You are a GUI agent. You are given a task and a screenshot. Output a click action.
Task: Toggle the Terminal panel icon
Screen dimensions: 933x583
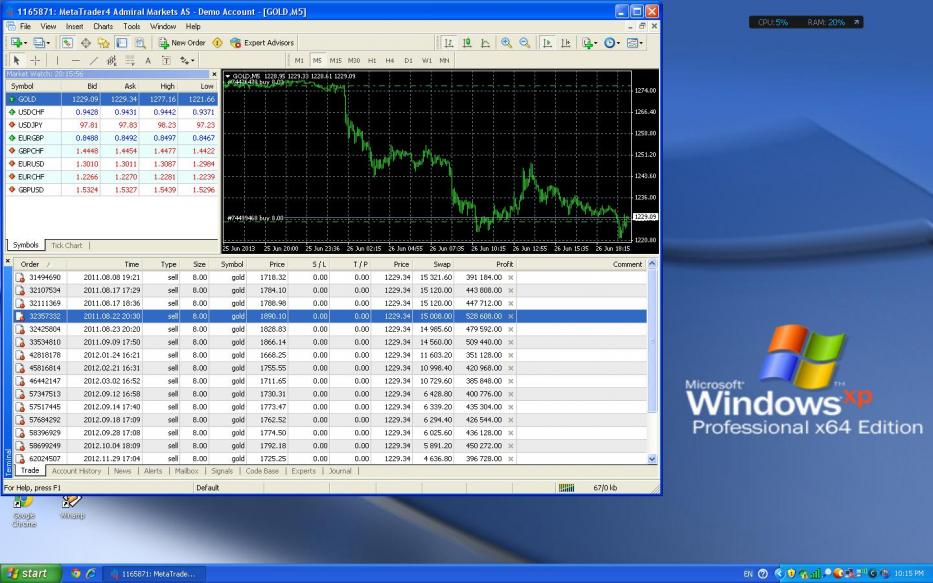(121, 43)
